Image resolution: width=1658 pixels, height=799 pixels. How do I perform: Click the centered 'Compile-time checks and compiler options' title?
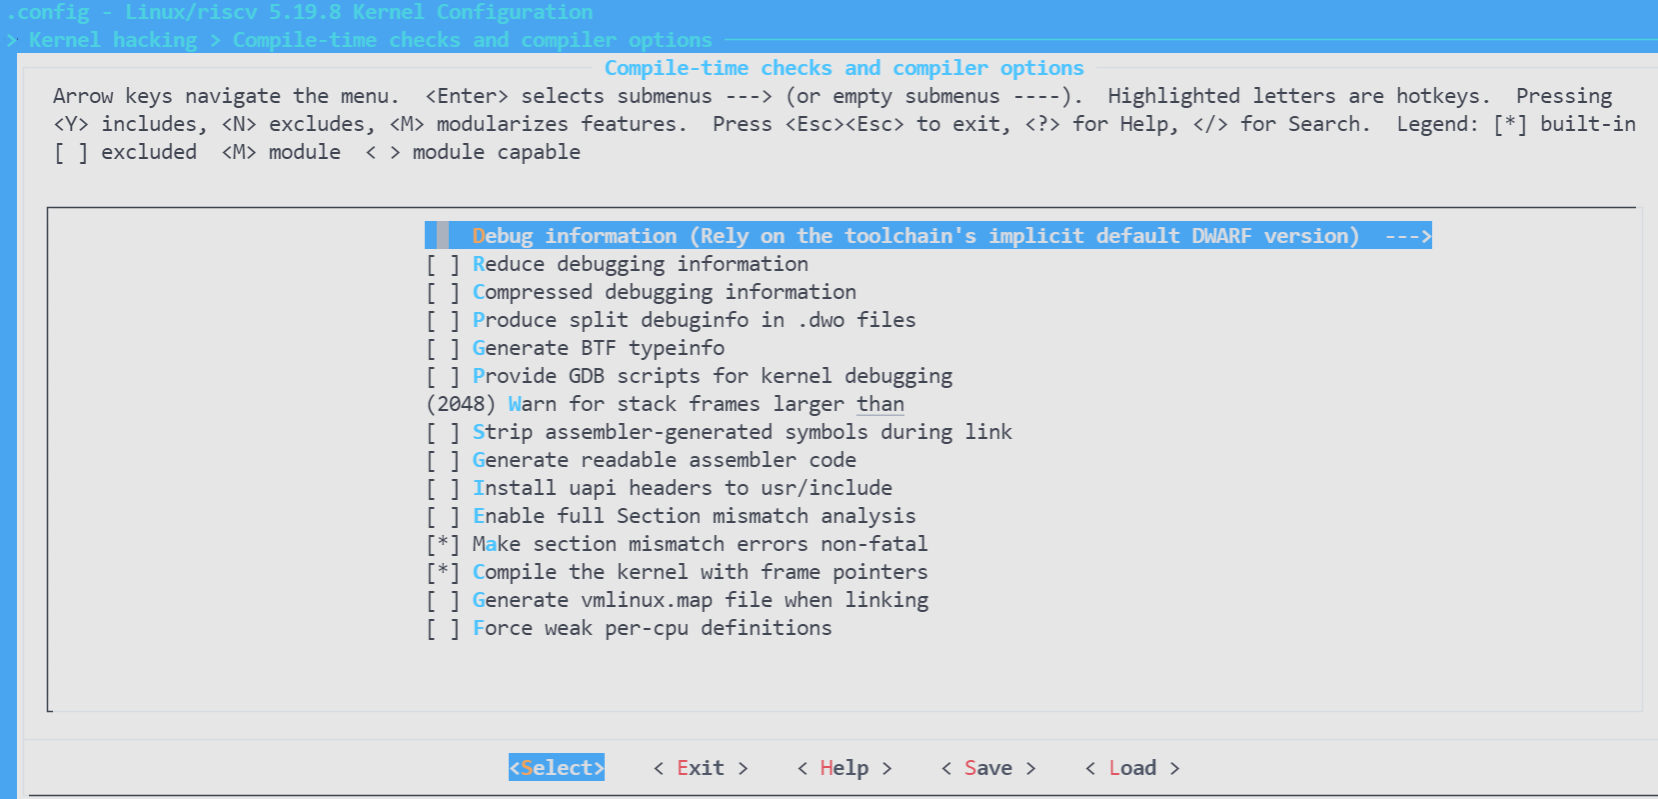click(844, 68)
